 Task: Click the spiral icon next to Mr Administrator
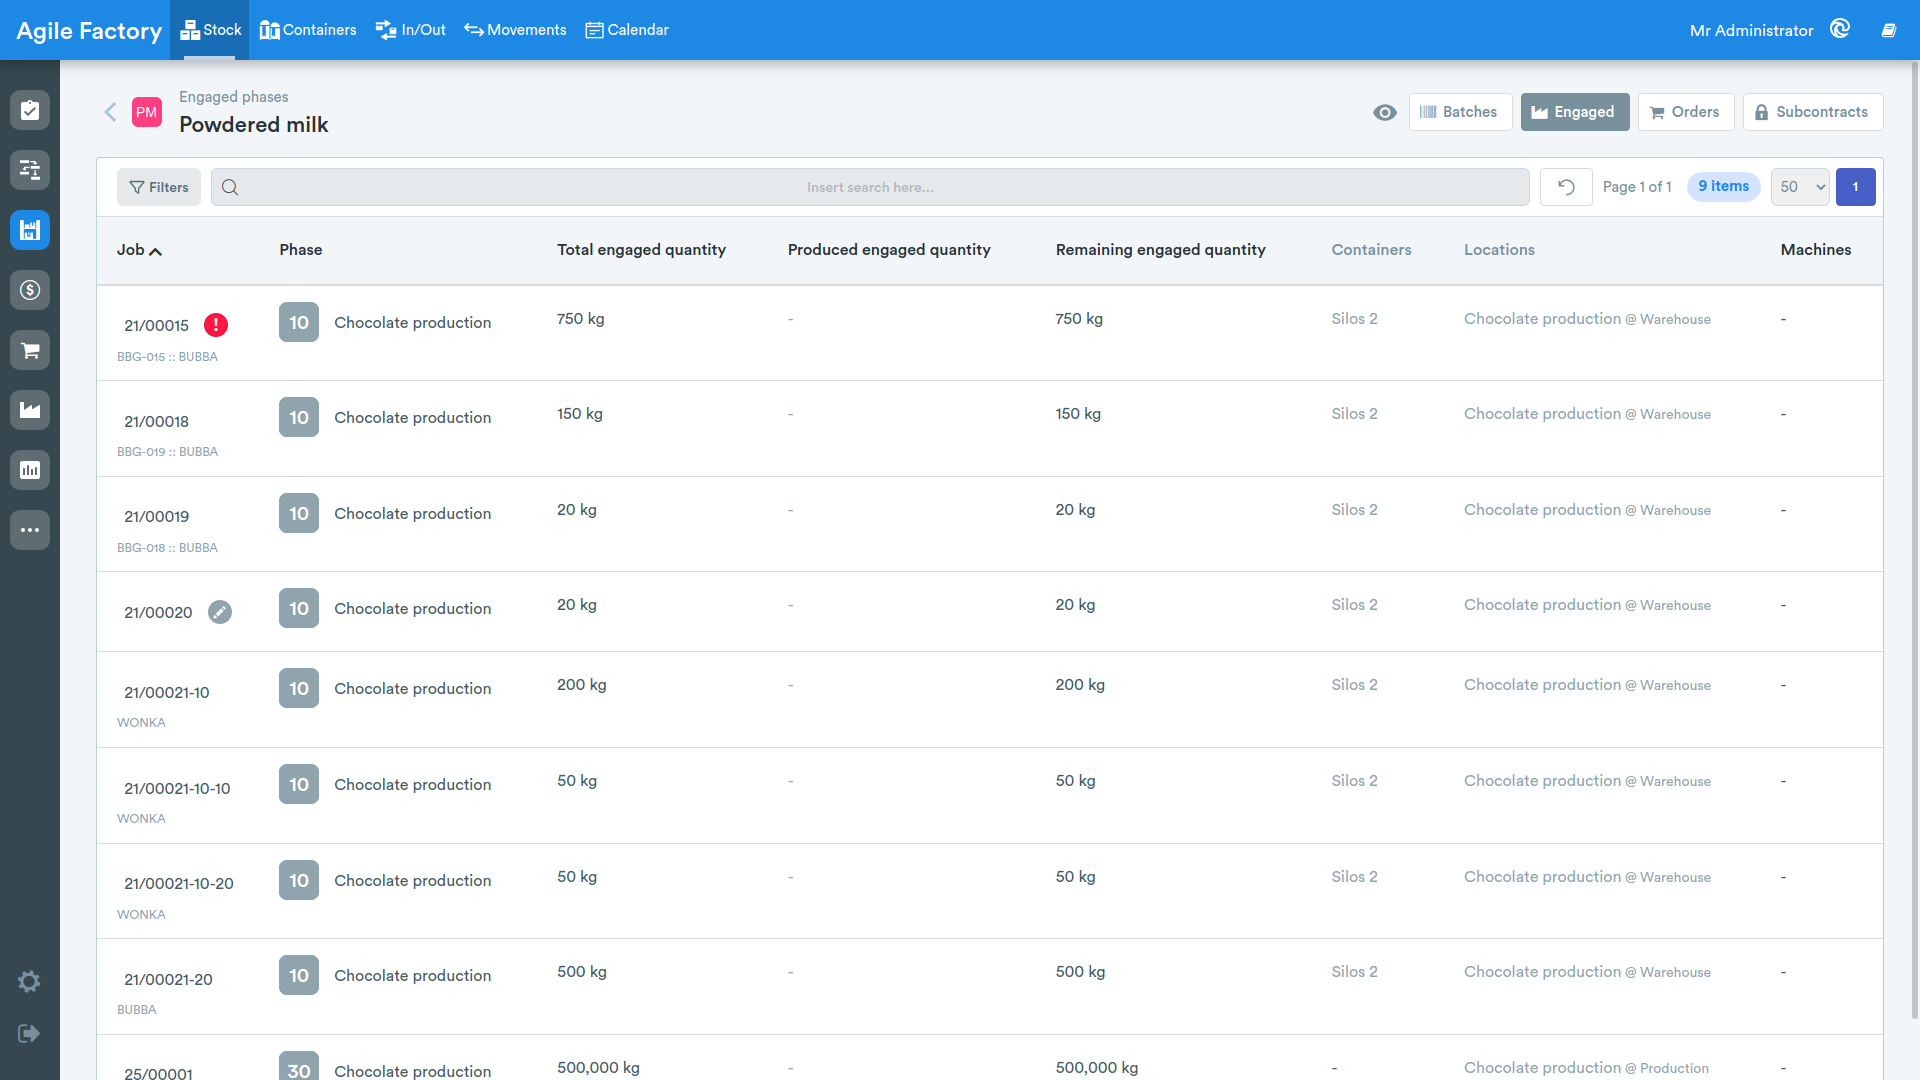coord(1840,29)
